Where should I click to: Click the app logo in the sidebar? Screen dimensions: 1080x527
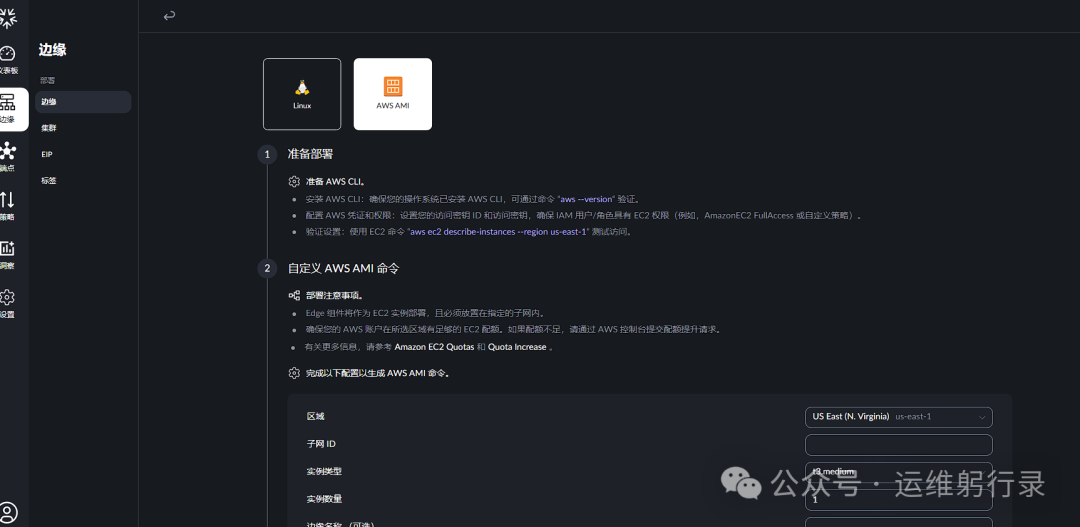coord(7,18)
